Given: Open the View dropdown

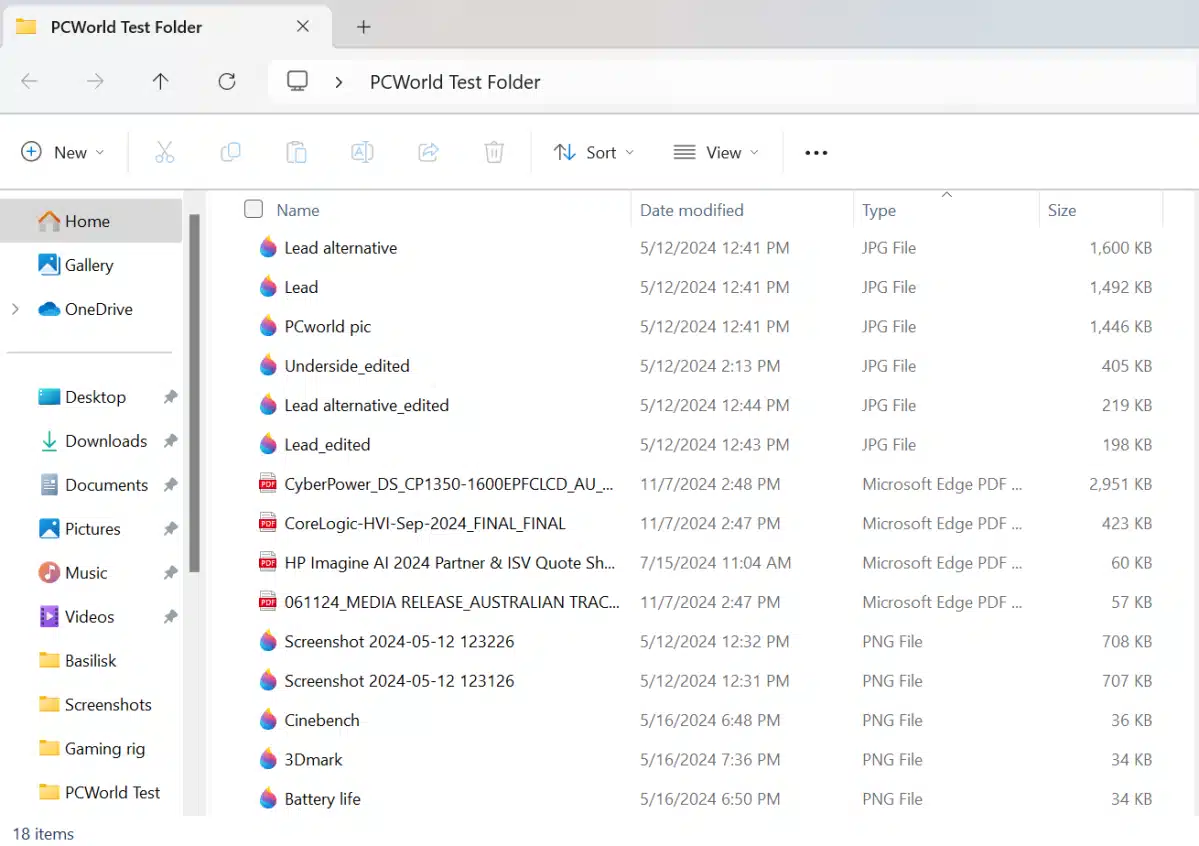Looking at the screenshot, I should point(716,152).
